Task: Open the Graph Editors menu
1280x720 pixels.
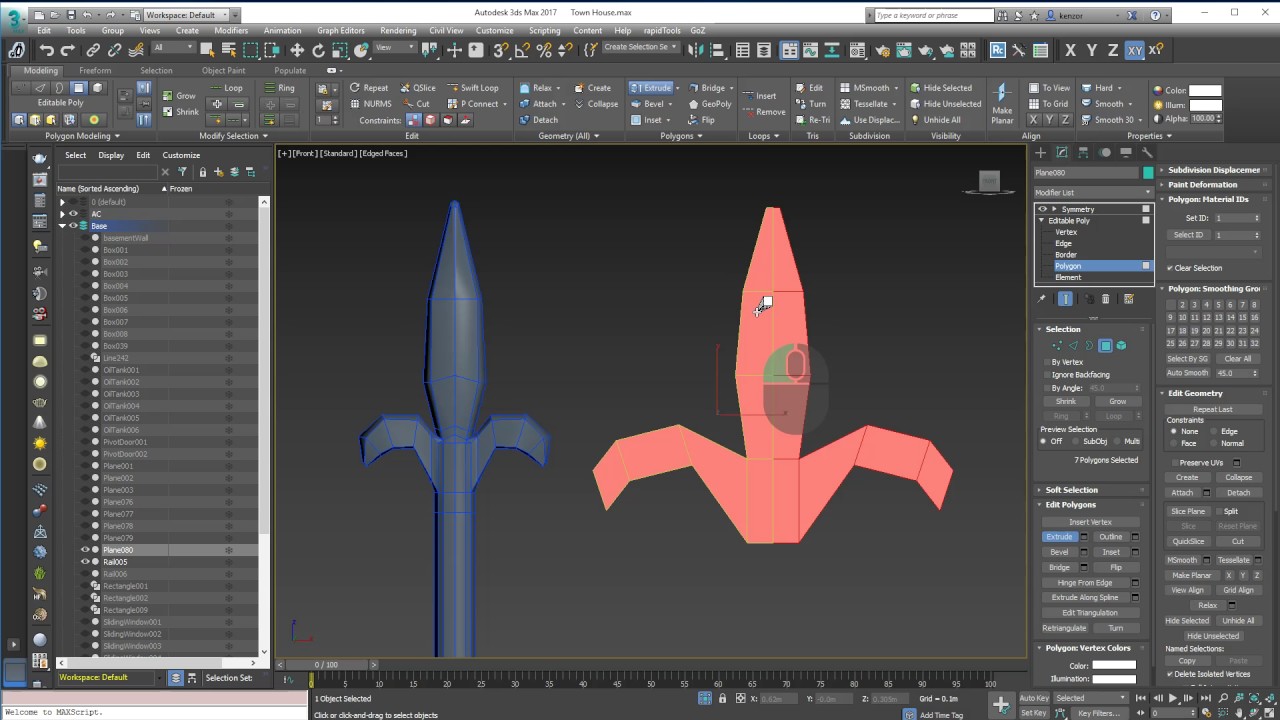Action: [x=341, y=31]
